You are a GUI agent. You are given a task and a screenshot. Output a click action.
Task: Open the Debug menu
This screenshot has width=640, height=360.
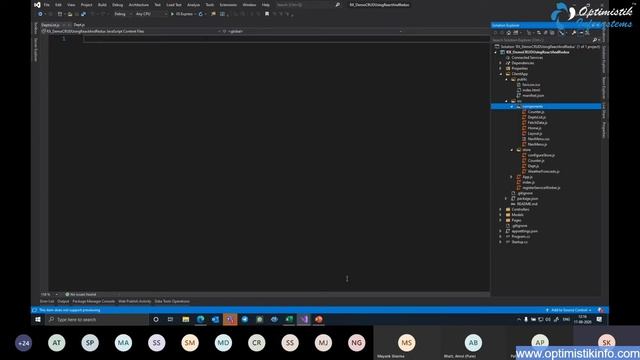click(118, 5)
